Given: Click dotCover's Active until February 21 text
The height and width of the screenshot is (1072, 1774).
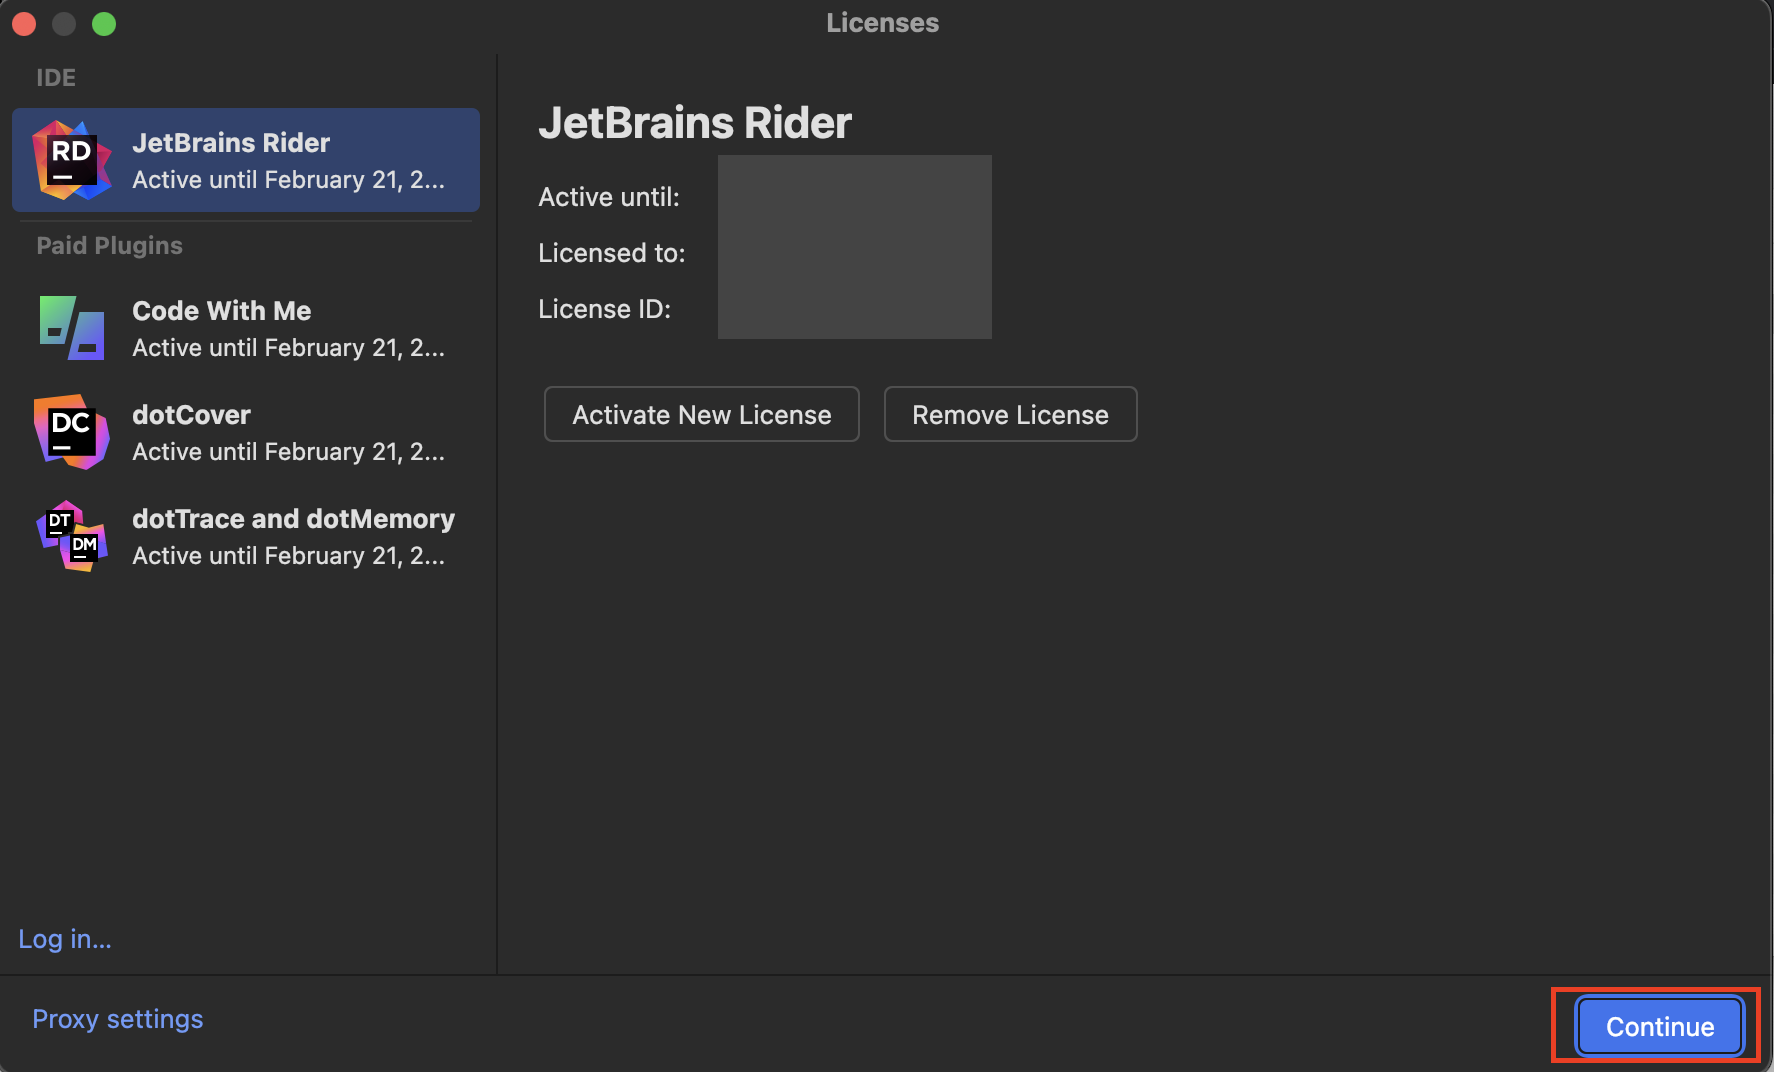Looking at the screenshot, I should [289, 452].
